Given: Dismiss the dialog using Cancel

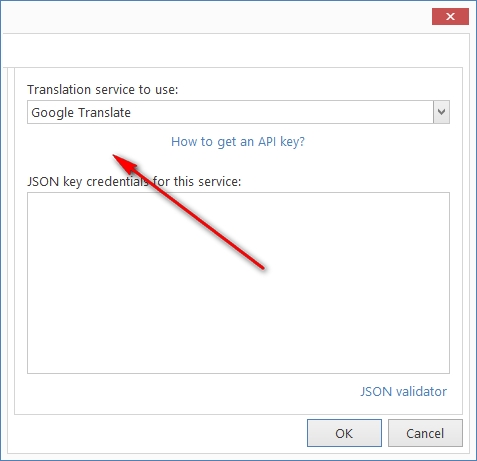Looking at the screenshot, I should click(x=425, y=433).
